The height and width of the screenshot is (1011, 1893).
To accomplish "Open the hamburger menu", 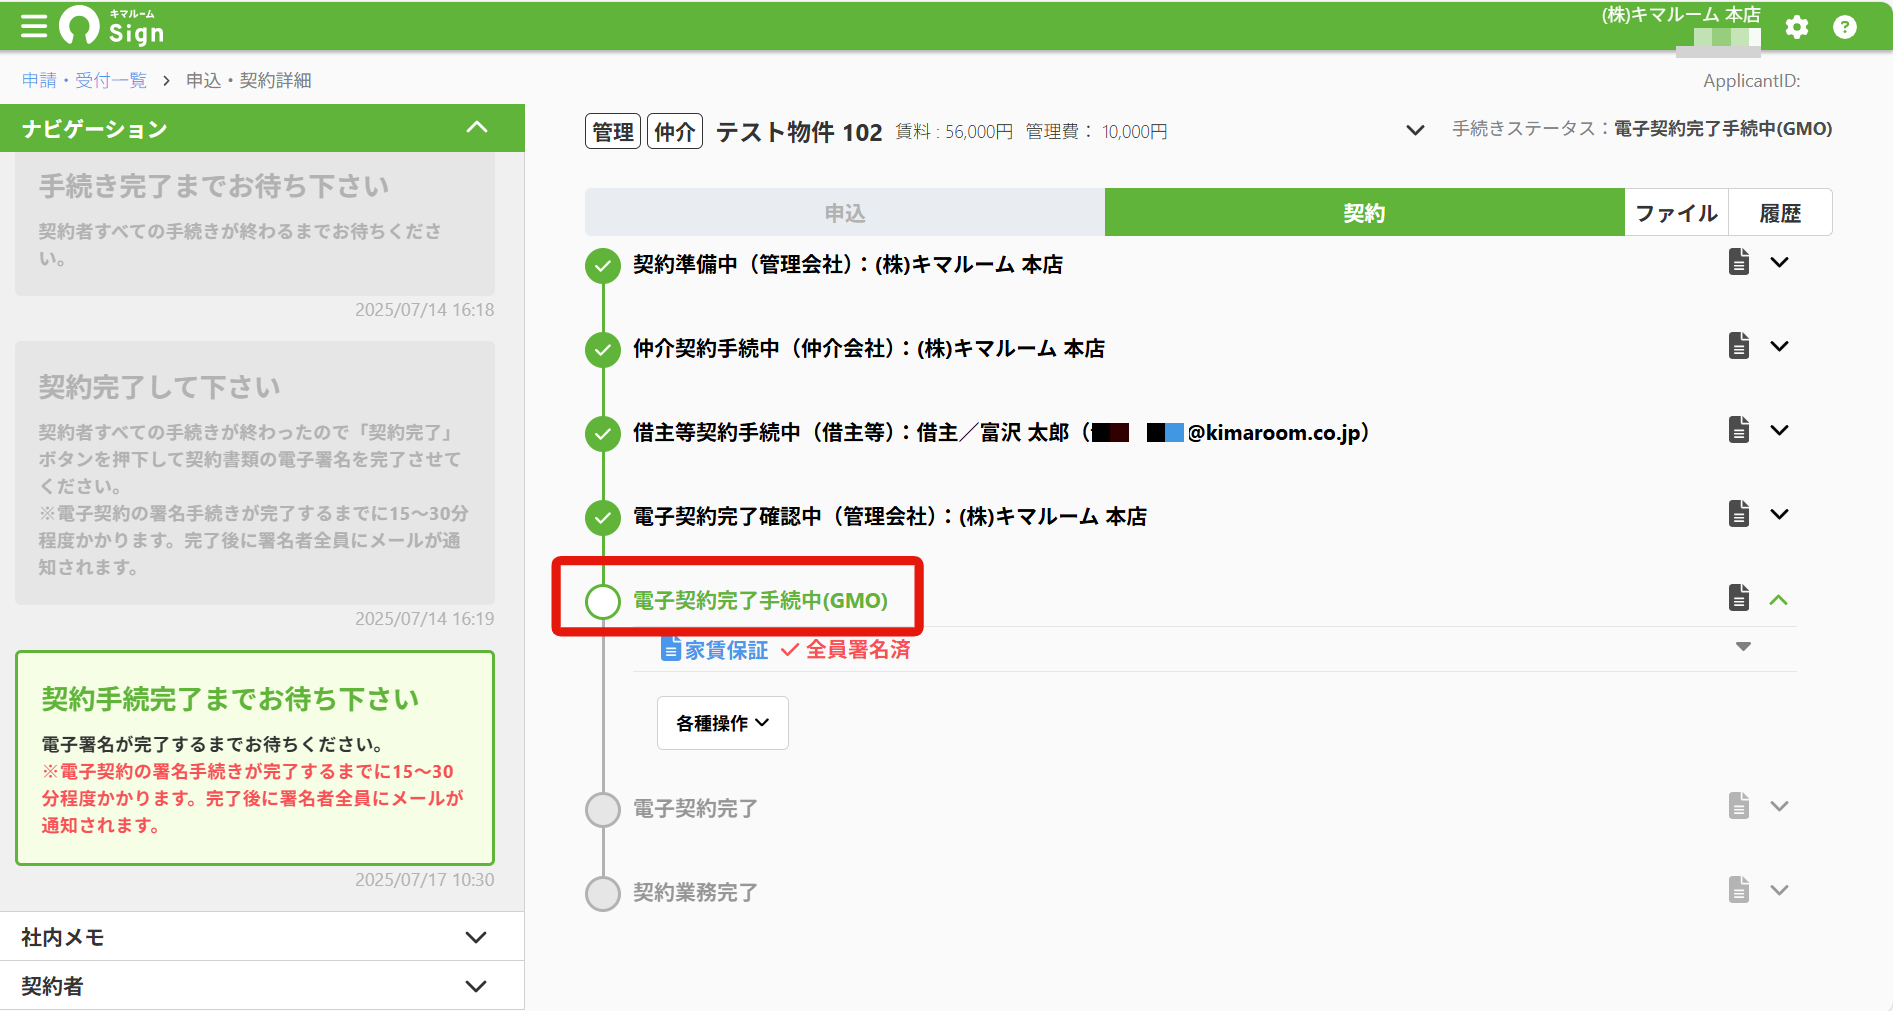I will (x=34, y=26).
